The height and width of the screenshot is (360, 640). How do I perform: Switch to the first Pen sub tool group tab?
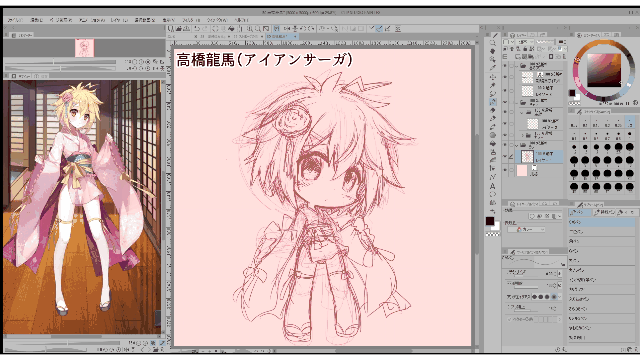tap(580, 212)
